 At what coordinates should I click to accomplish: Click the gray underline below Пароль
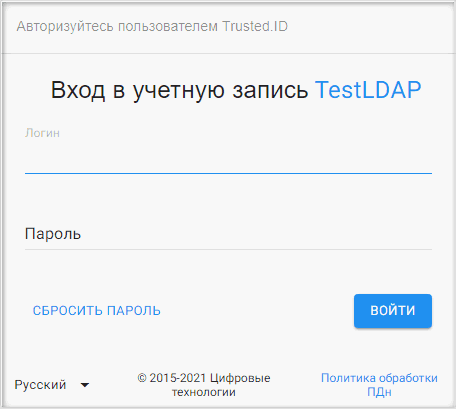(228, 249)
